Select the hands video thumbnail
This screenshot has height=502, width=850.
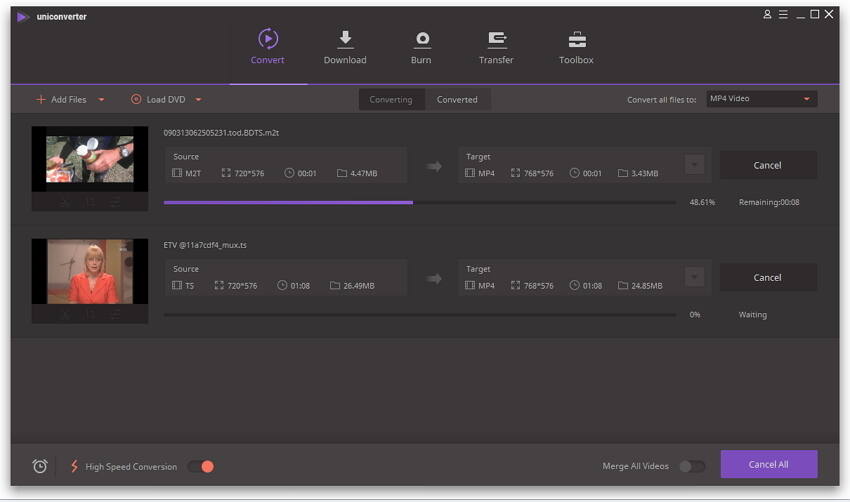(90, 159)
